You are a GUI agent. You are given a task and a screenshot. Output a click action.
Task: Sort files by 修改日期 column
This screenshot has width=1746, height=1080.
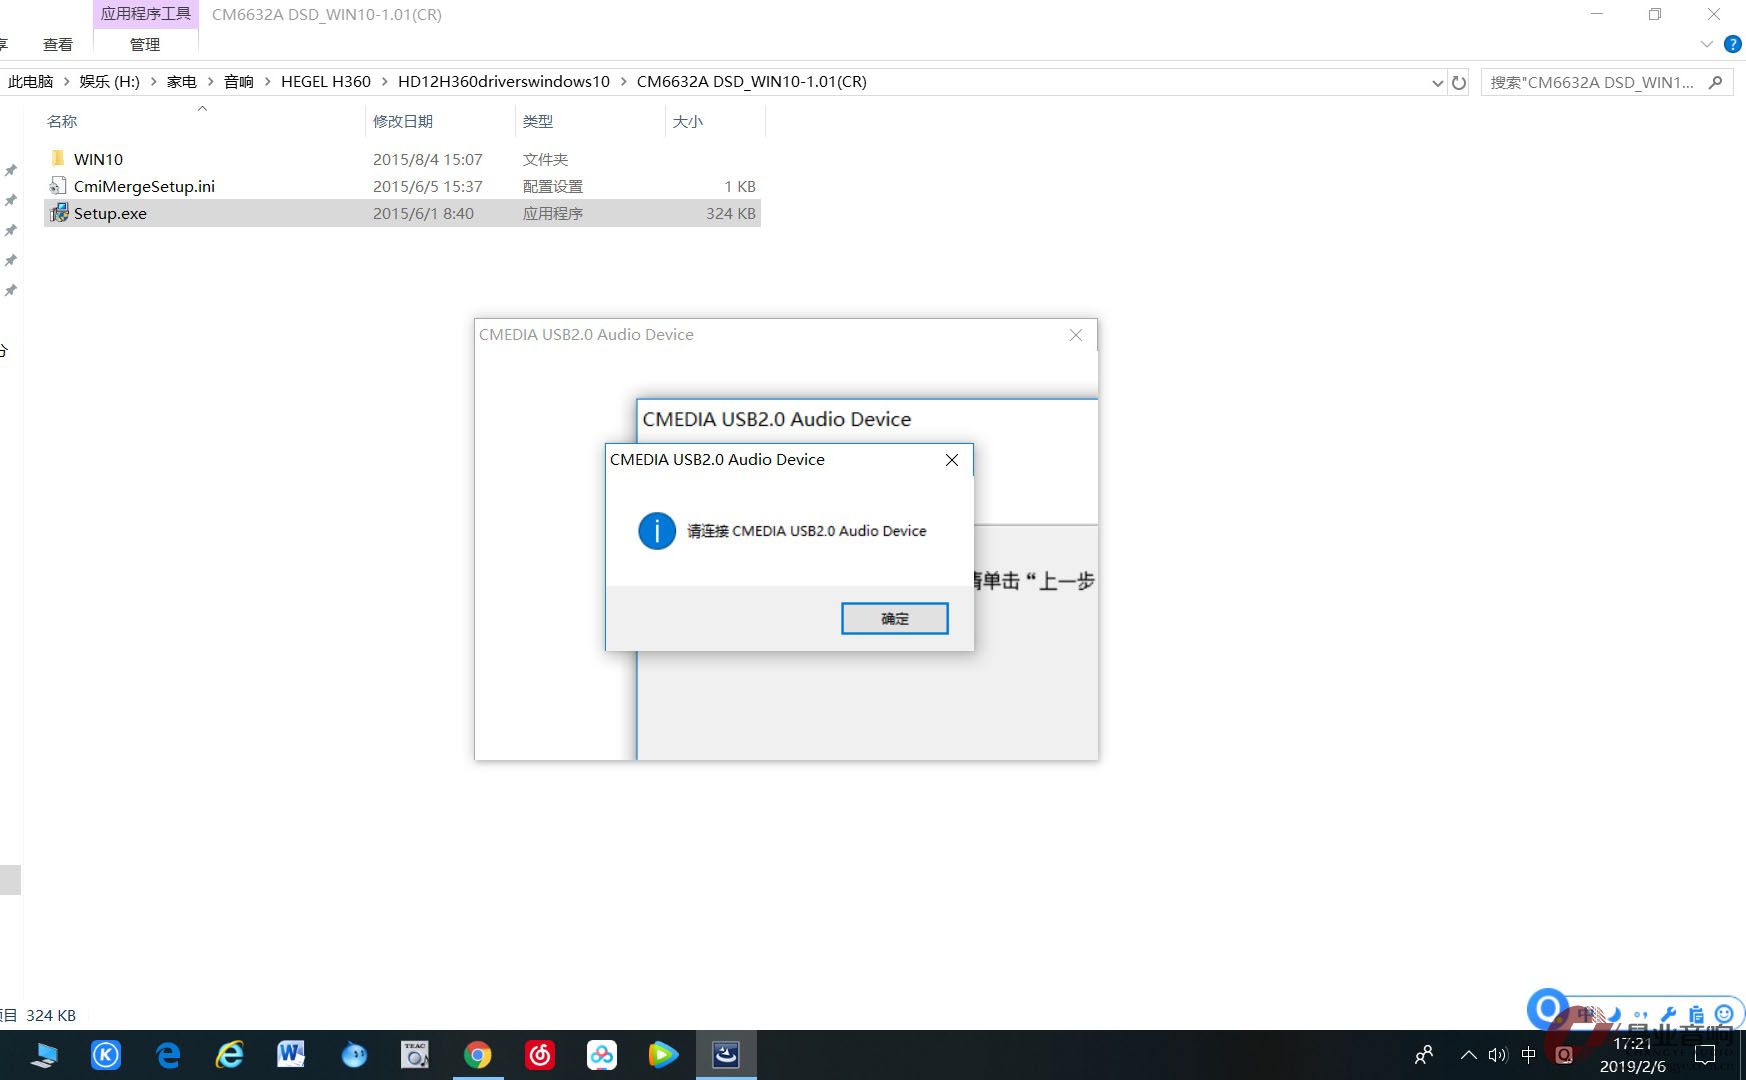(x=403, y=121)
